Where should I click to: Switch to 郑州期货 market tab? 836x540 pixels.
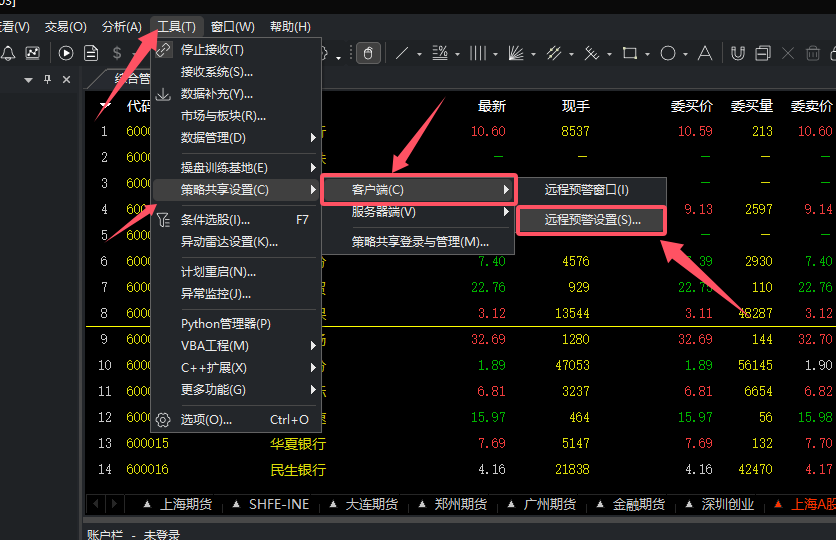click(453, 504)
